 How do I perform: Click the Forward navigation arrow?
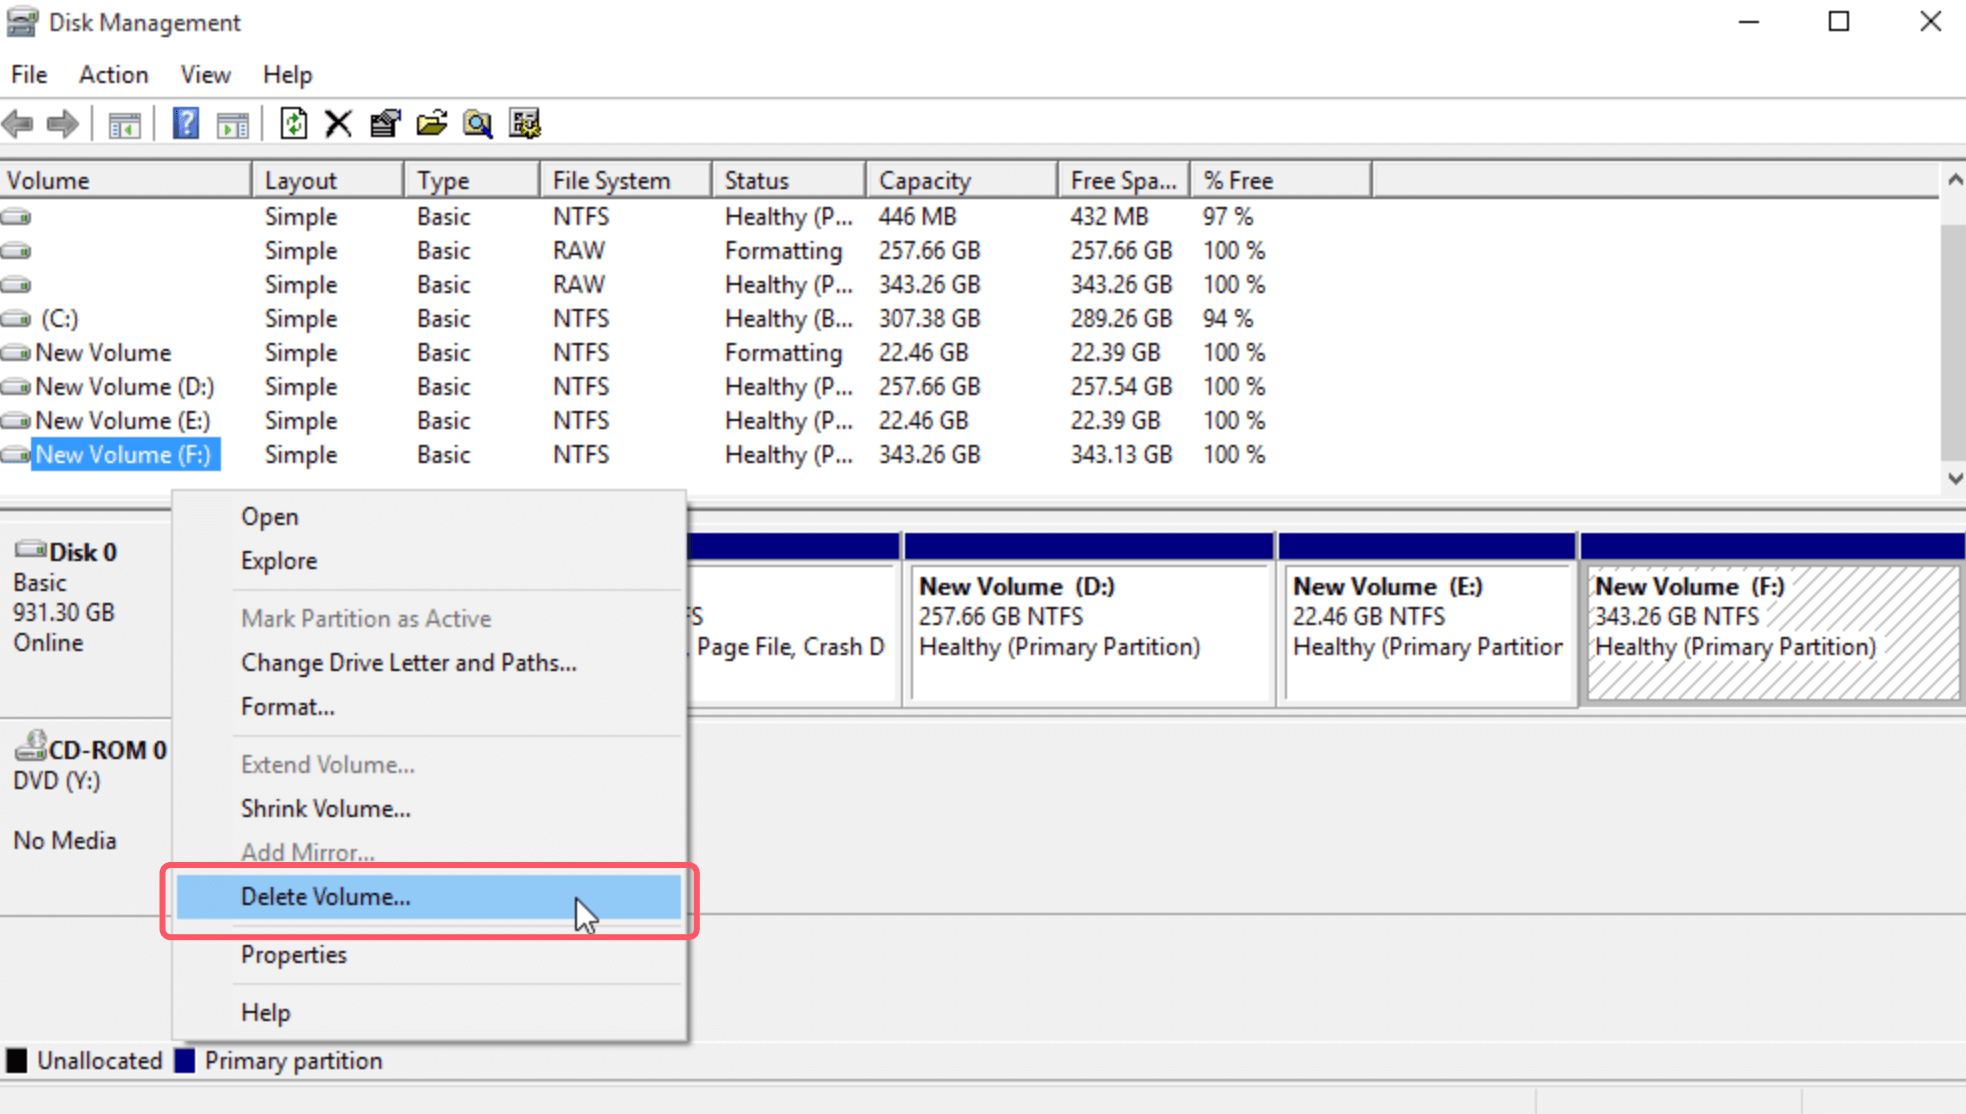[x=62, y=123]
